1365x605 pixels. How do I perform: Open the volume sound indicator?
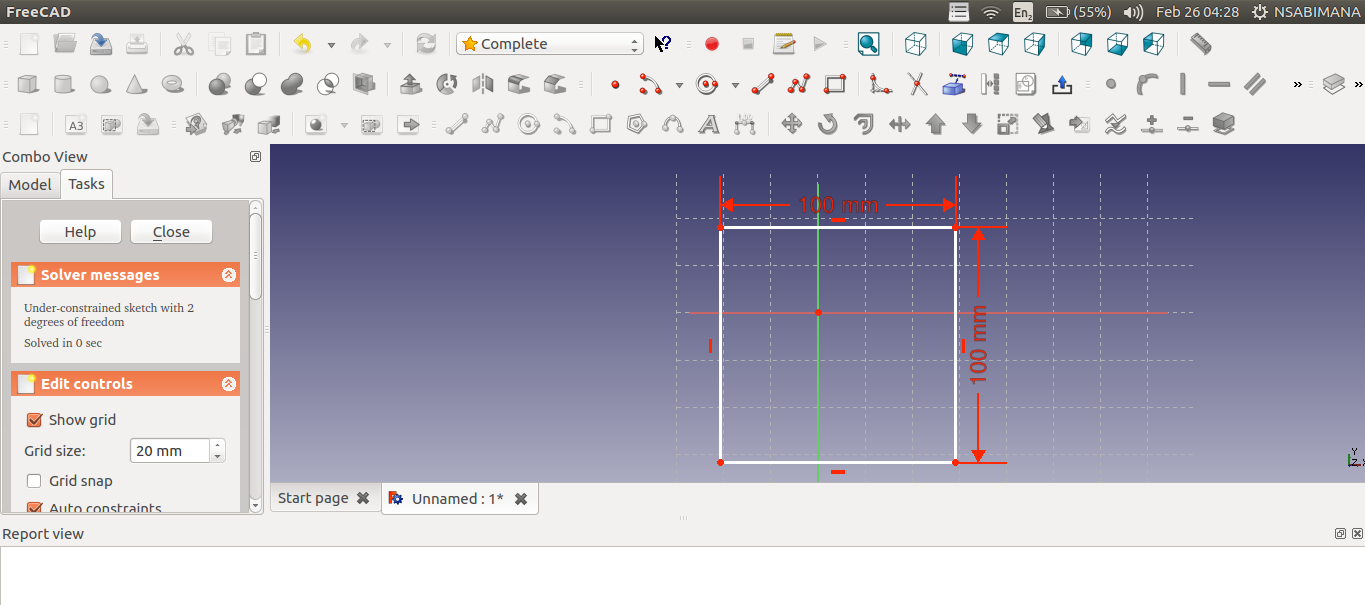point(1133,12)
